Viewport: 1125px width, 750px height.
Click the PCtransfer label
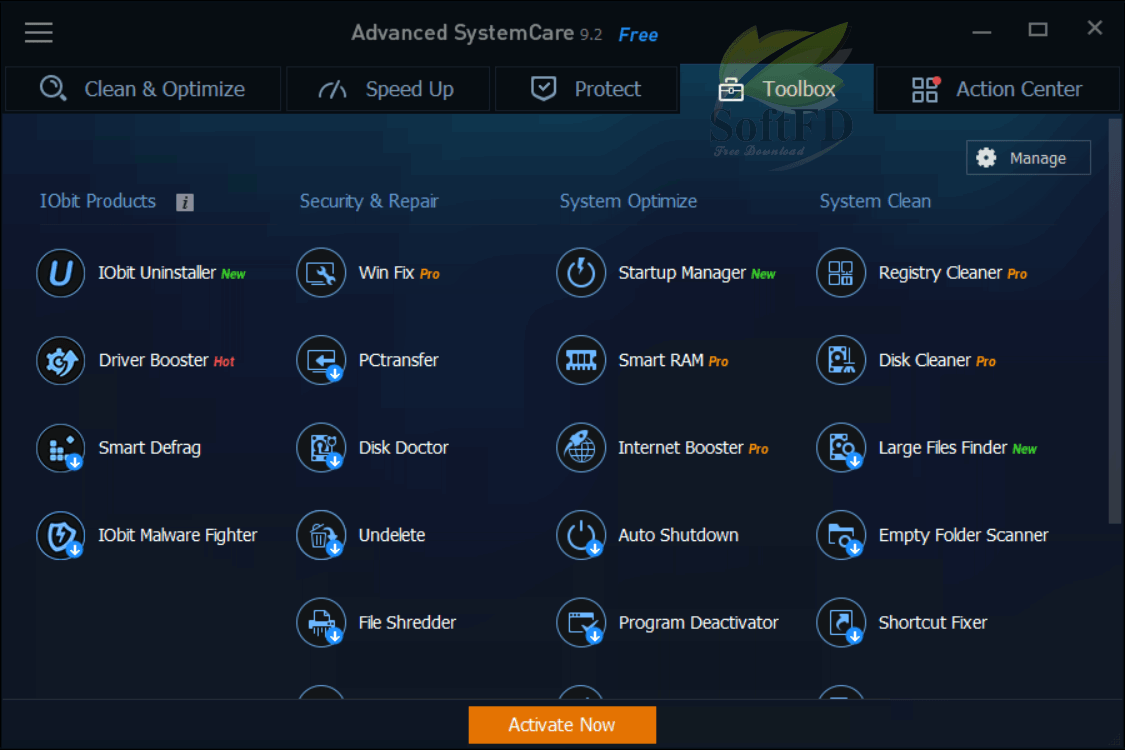pyautogui.click(x=398, y=360)
